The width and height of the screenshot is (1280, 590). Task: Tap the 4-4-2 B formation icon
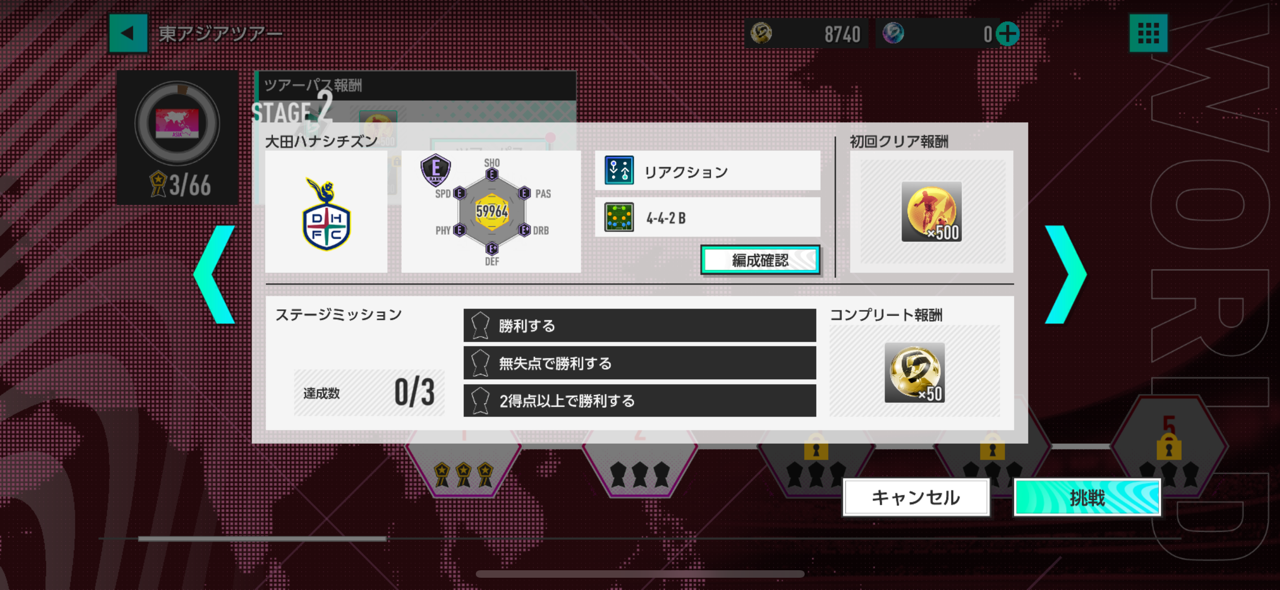[620, 217]
